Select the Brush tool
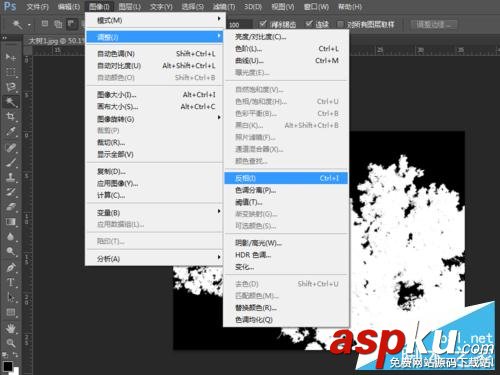The image size is (500, 375). tap(11, 162)
